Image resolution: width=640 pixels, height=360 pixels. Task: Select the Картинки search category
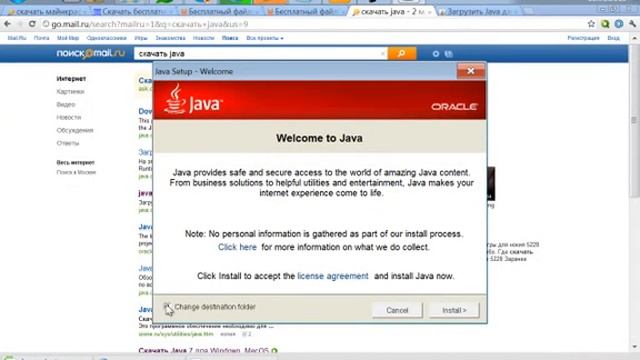click(x=70, y=91)
